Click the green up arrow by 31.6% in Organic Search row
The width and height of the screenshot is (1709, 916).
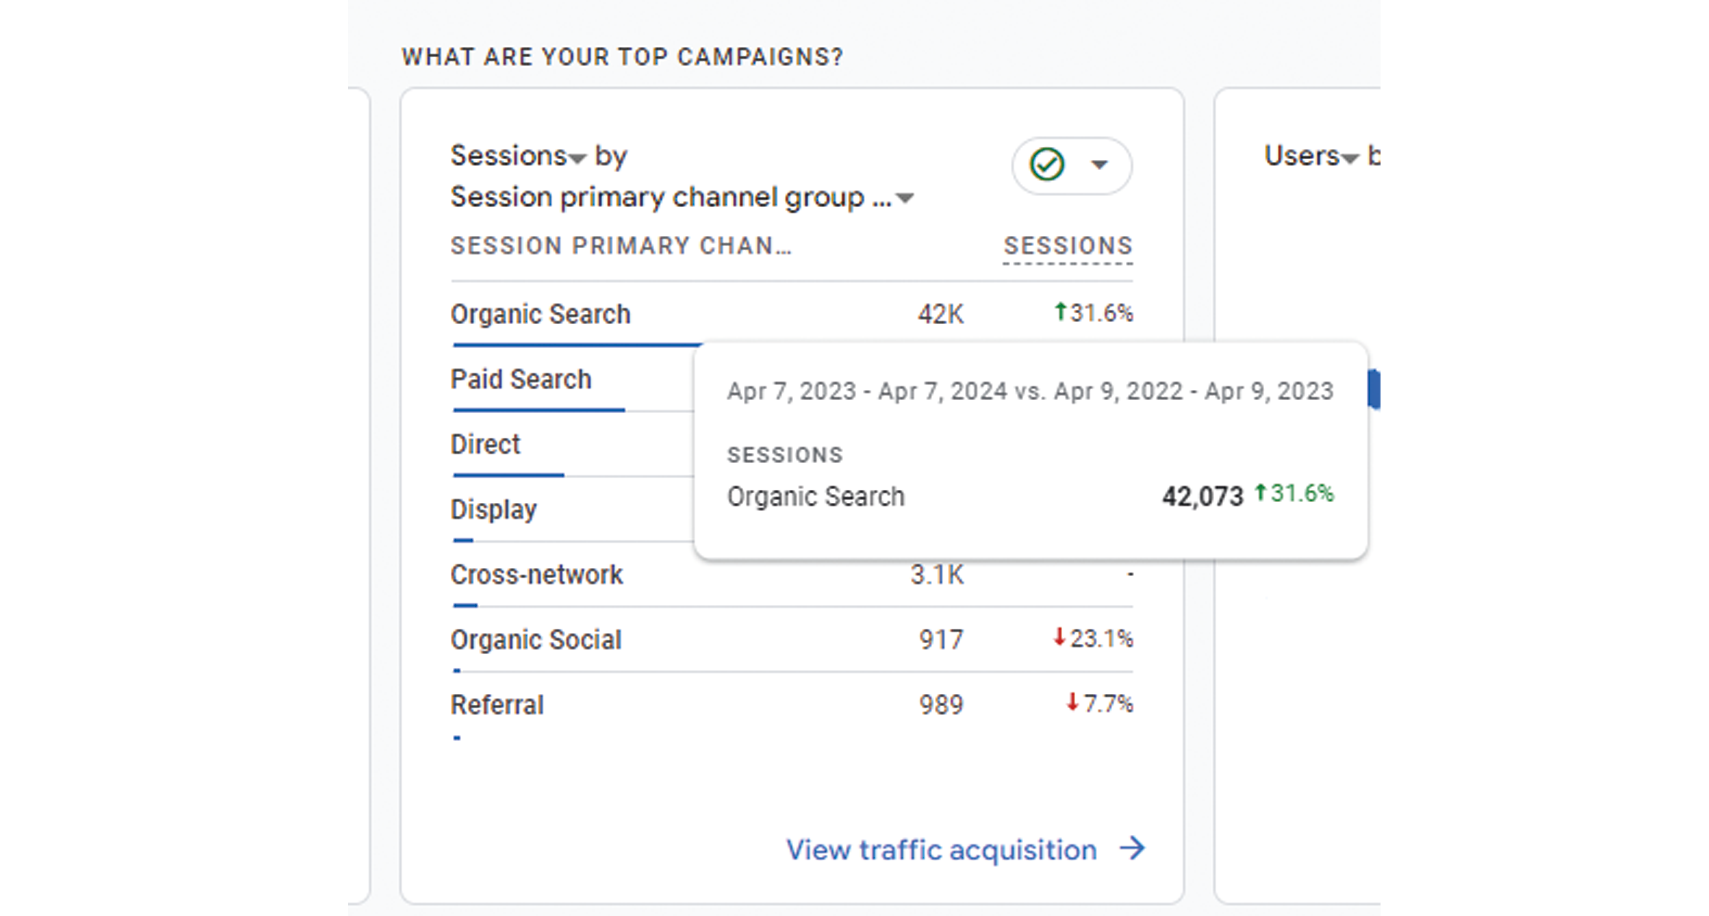coord(1060,312)
